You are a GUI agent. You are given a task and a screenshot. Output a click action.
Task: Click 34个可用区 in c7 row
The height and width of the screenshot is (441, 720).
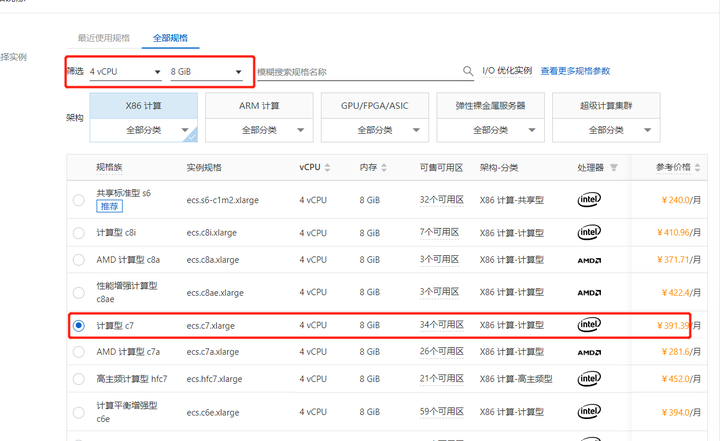coord(442,325)
